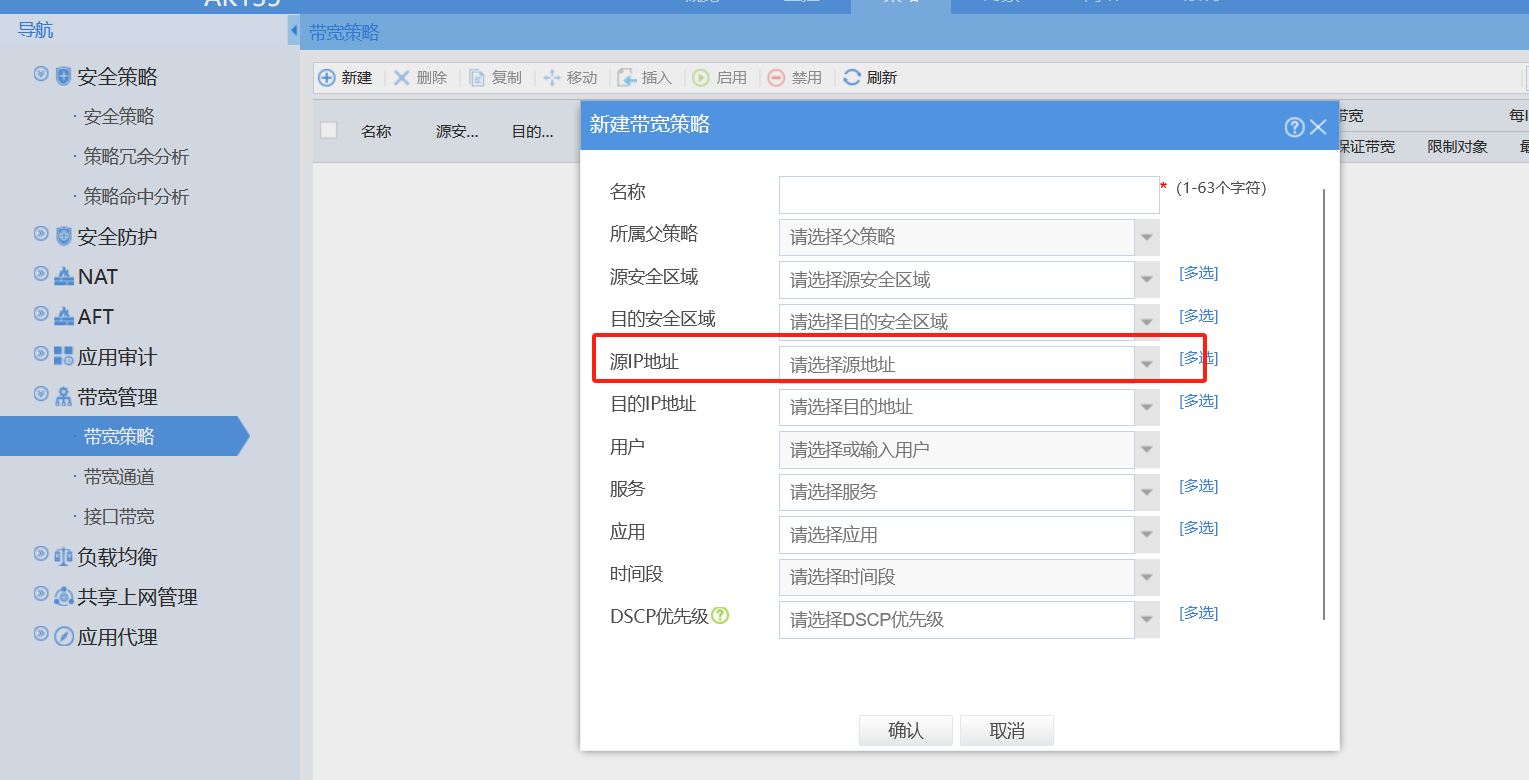Click the compass icon beside 应用代理
This screenshot has height=780, width=1529.
pyautogui.click(x=64, y=636)
